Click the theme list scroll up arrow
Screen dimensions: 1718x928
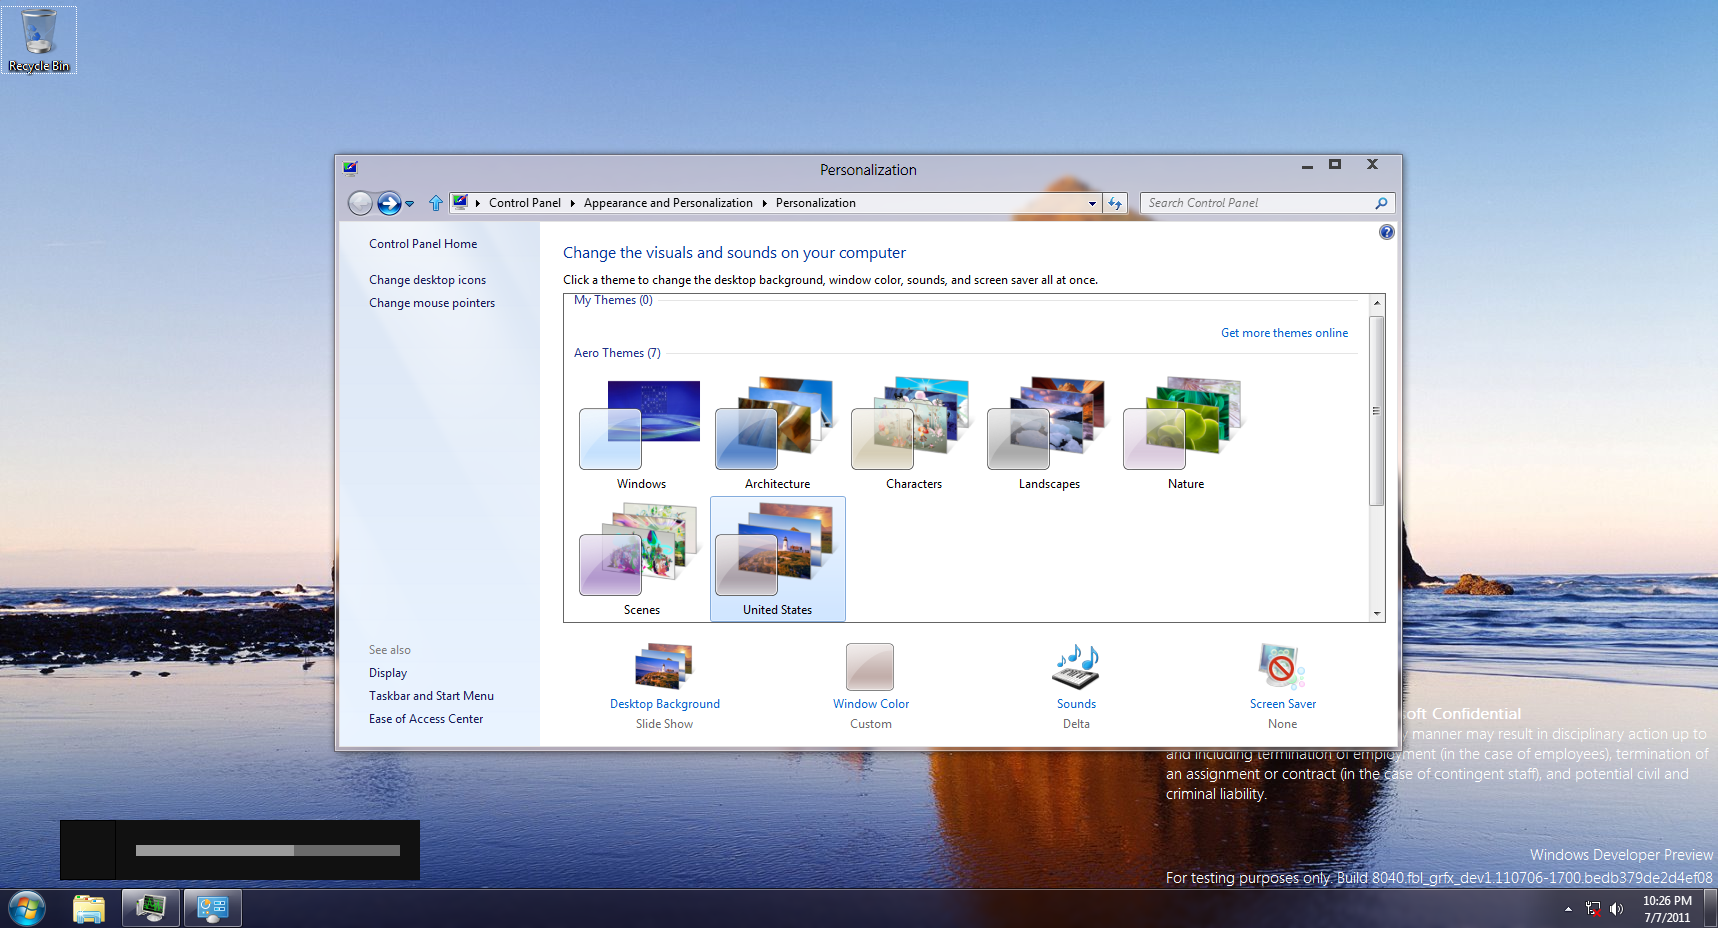1377,303
